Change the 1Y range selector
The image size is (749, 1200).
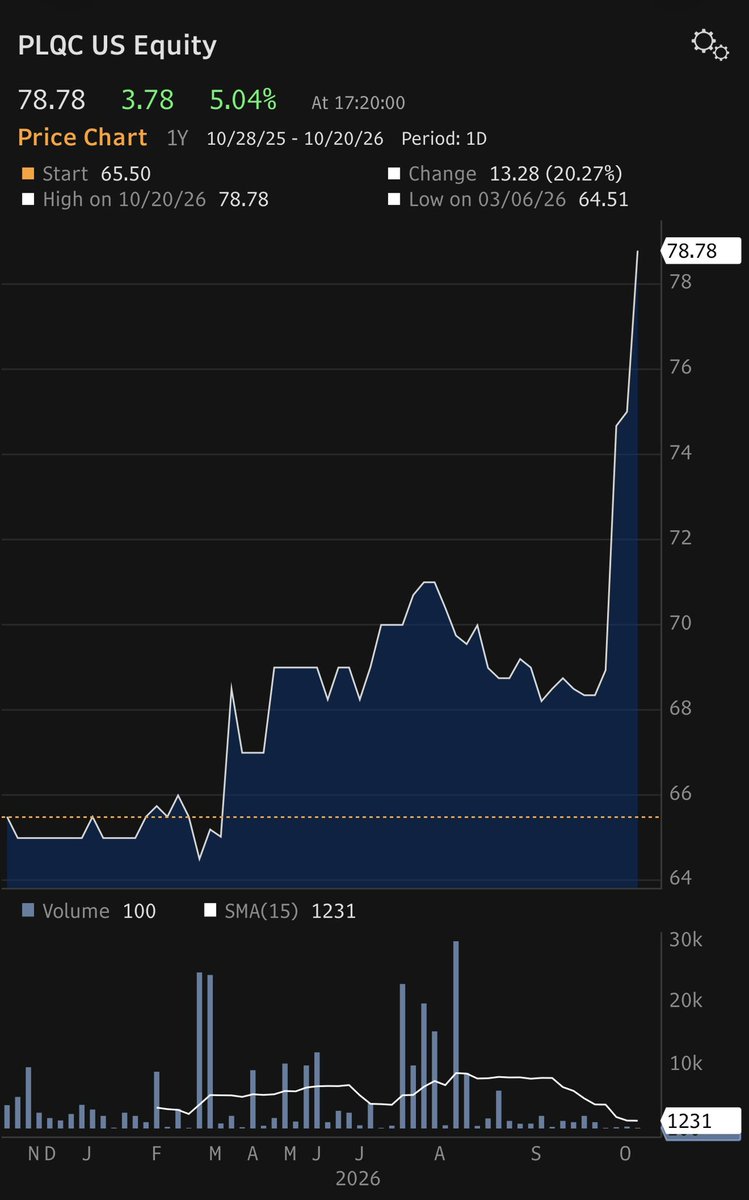coord(177,139)
